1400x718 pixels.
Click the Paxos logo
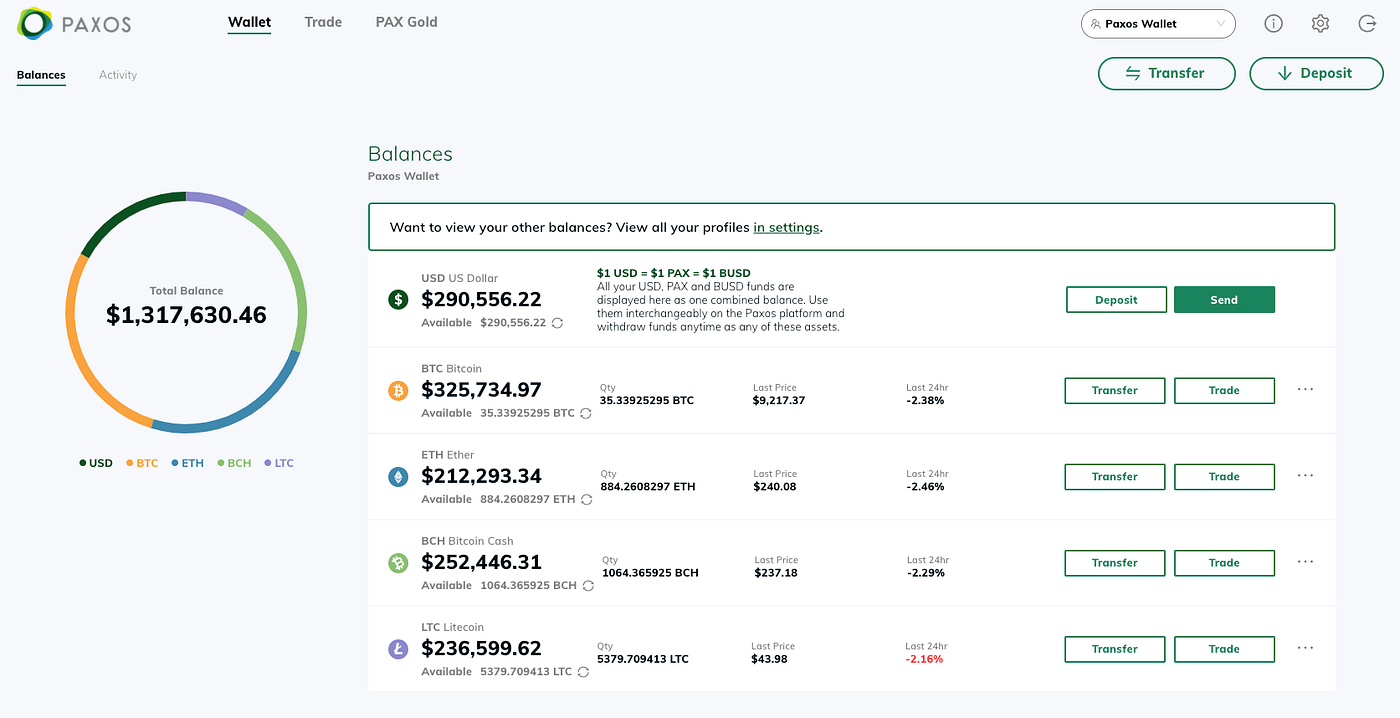tap(74, 23)
